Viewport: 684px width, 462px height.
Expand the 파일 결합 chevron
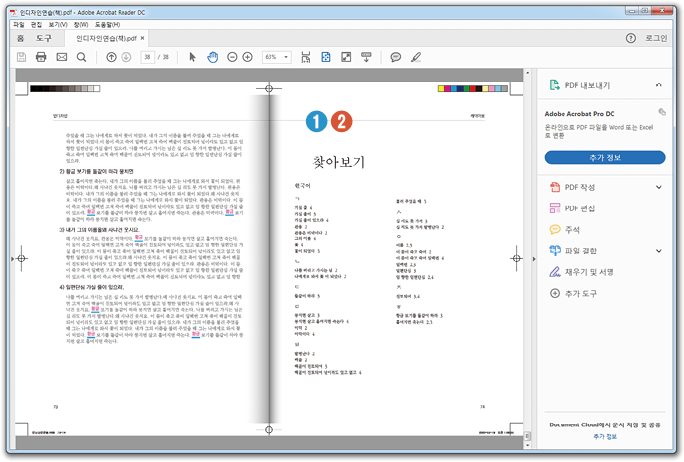659,250
